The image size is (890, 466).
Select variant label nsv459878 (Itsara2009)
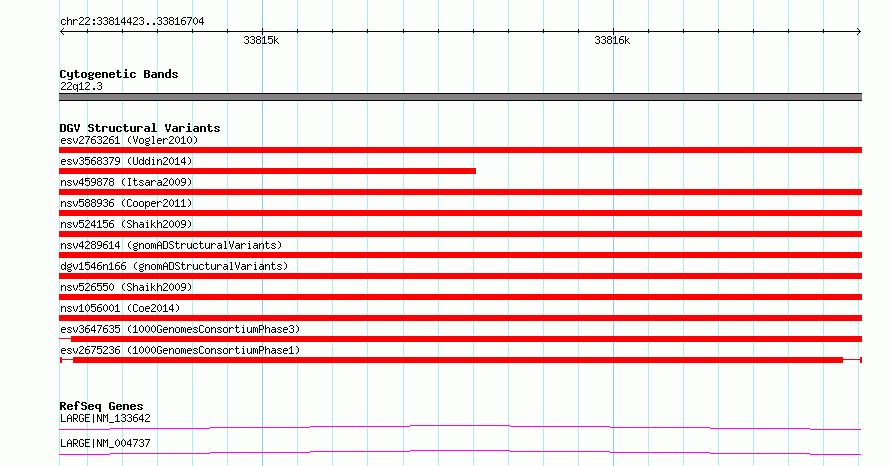126,182
